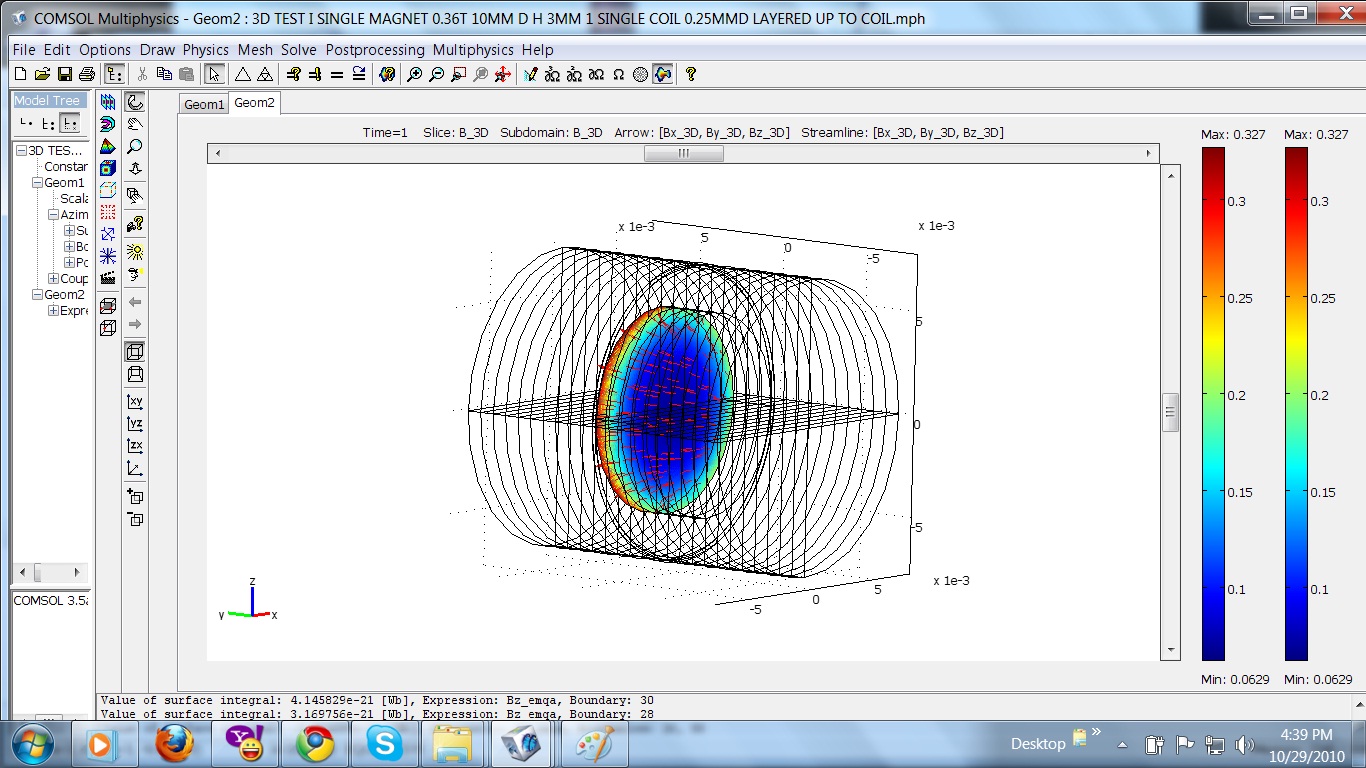The width and height of the screenshot is (1366, 768).
Task: Click the Zoom In magnifier toolbar icon
Action: click(414, 74)
